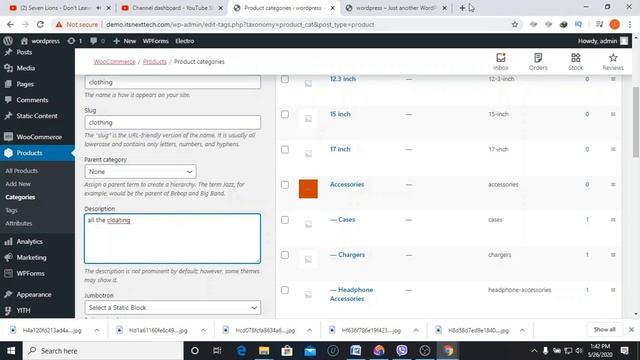This screenshot has width=640, height=360.
Task: Open the Chrome menu three-dots icon
Action: pyautogui.click(x=630, y=24)
